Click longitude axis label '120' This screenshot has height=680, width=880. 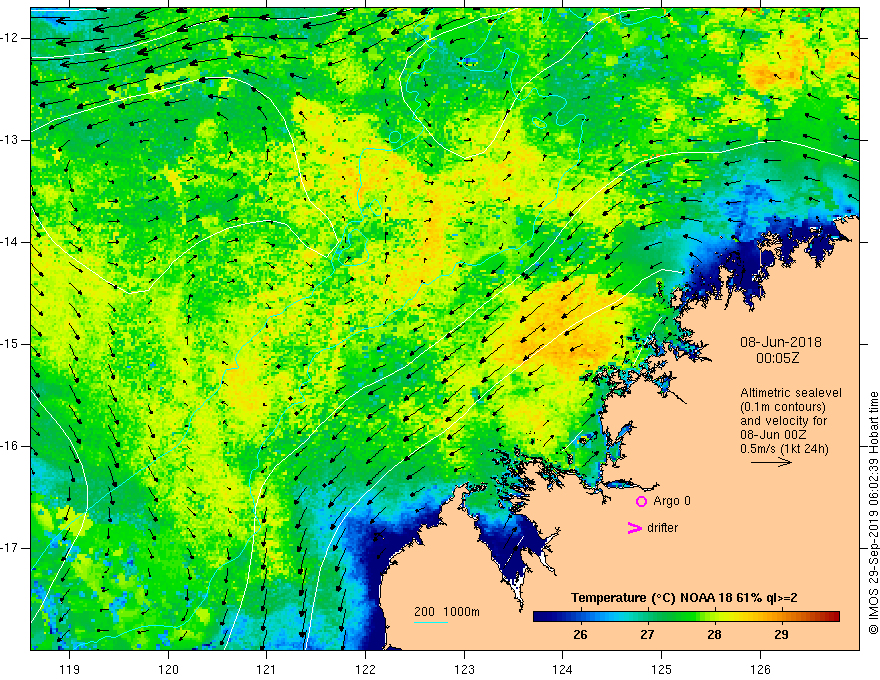pos(168,669)
